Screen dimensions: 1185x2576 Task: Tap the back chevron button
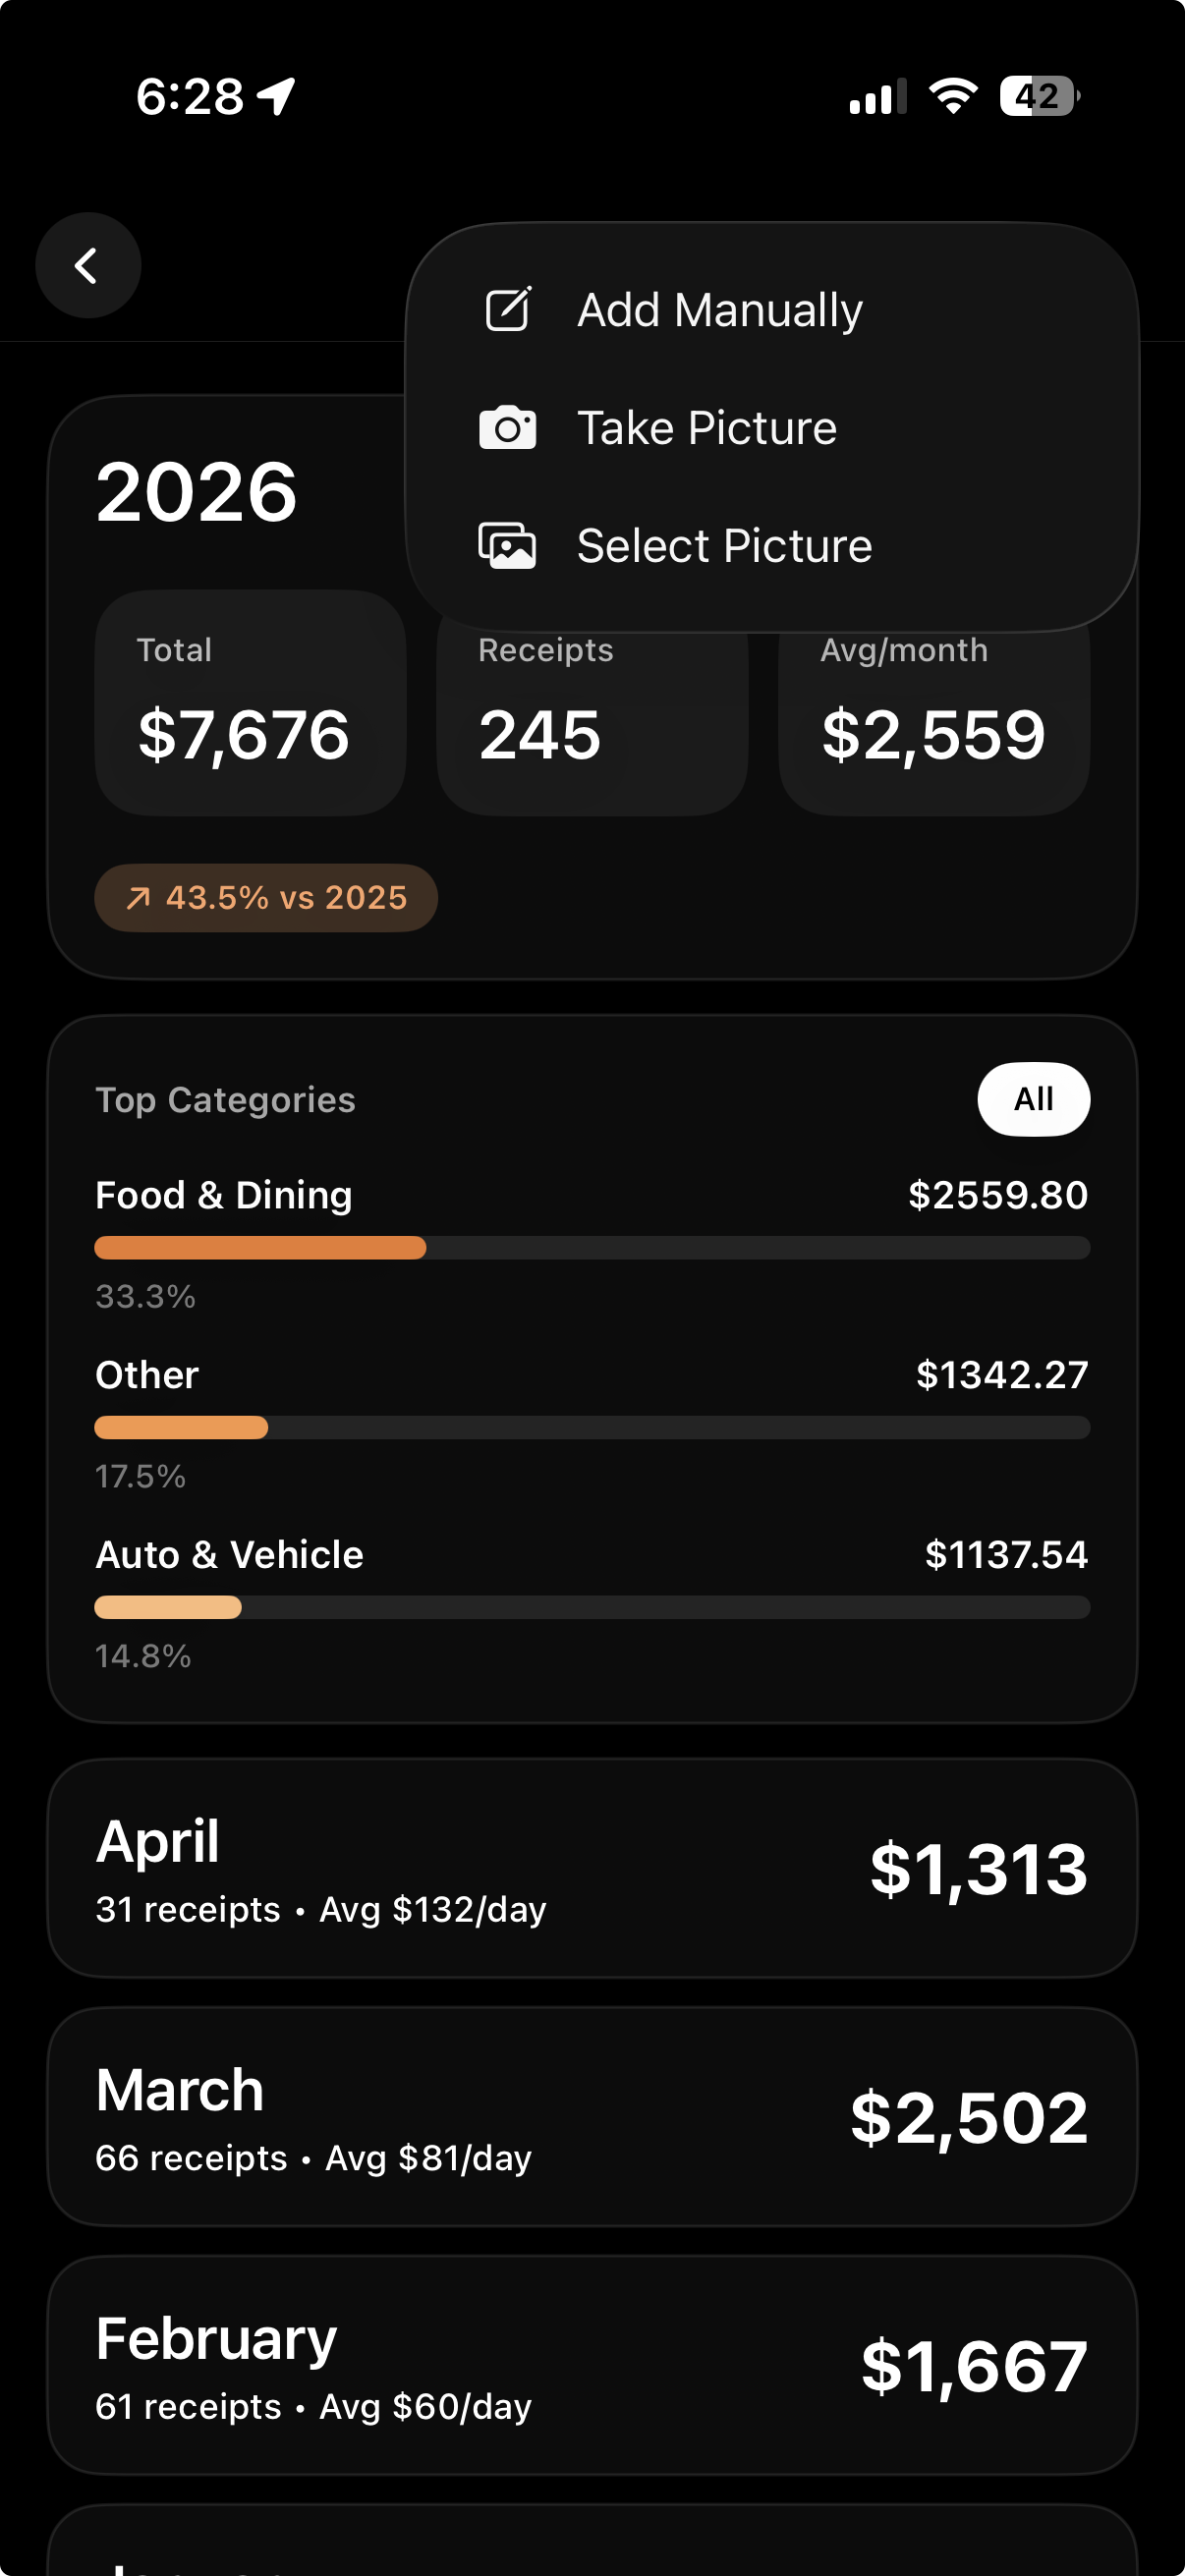(88, 266)
